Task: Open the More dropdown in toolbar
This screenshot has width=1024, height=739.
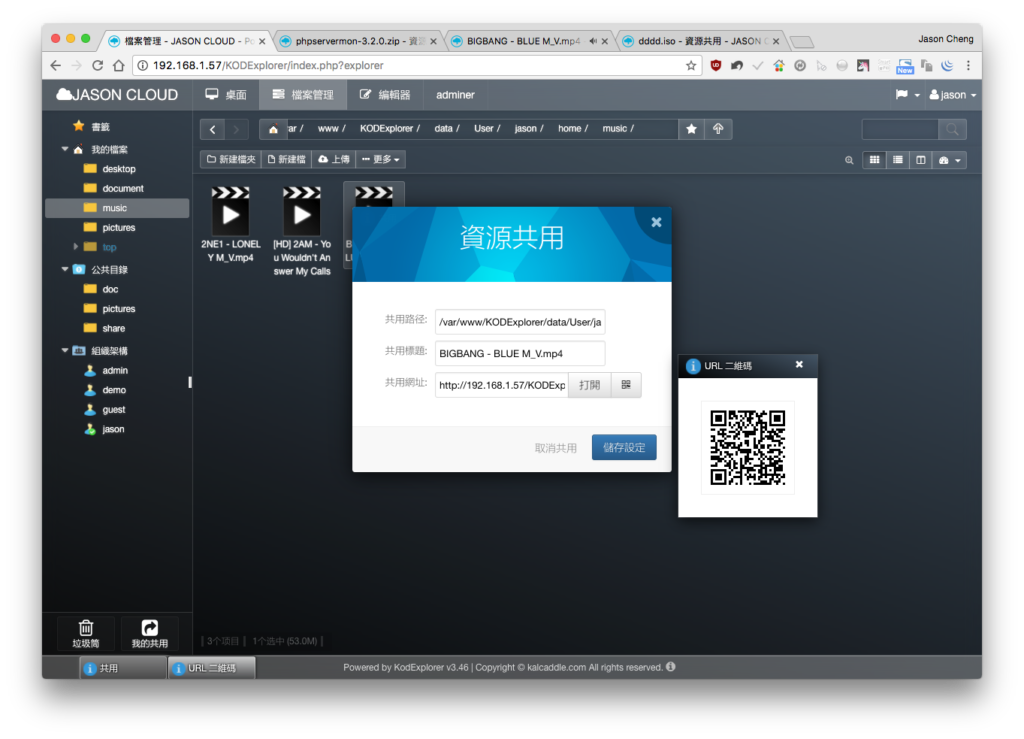Action: 381,159
